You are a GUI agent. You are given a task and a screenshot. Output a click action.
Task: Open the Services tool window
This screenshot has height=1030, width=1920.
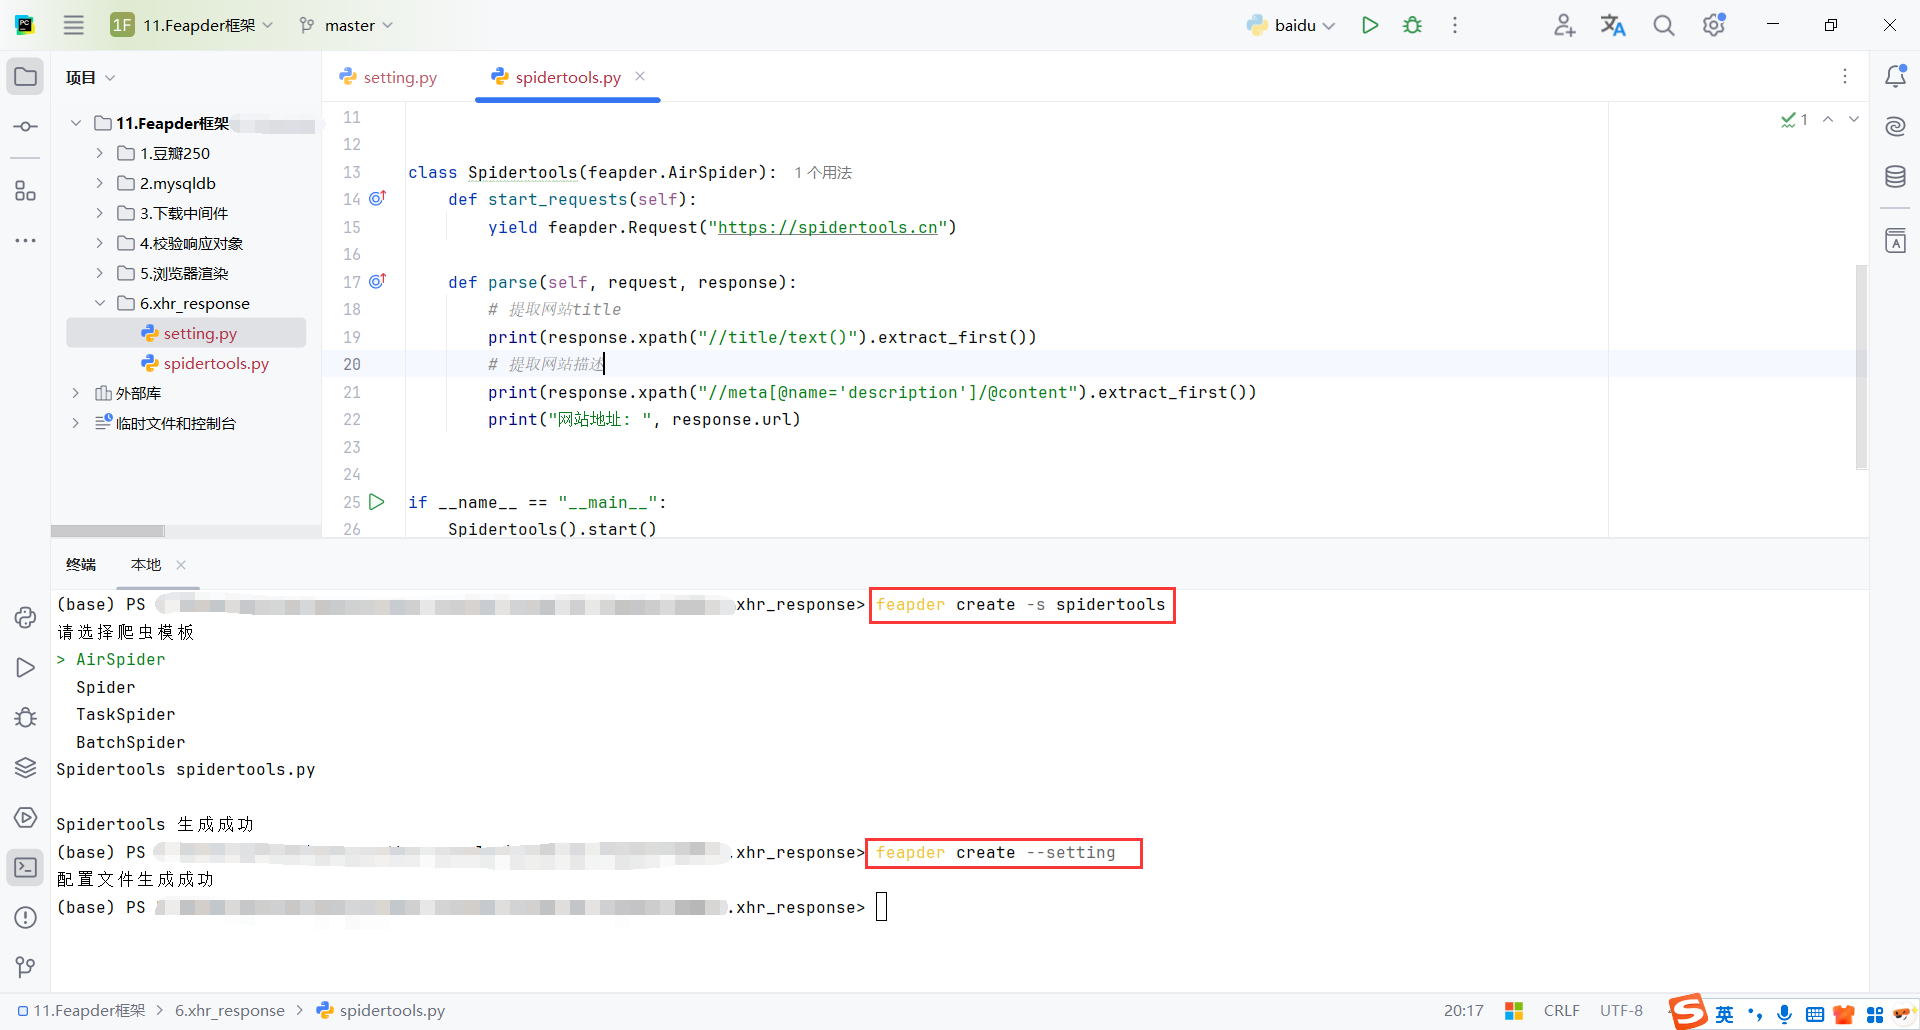tap(25, 818)
